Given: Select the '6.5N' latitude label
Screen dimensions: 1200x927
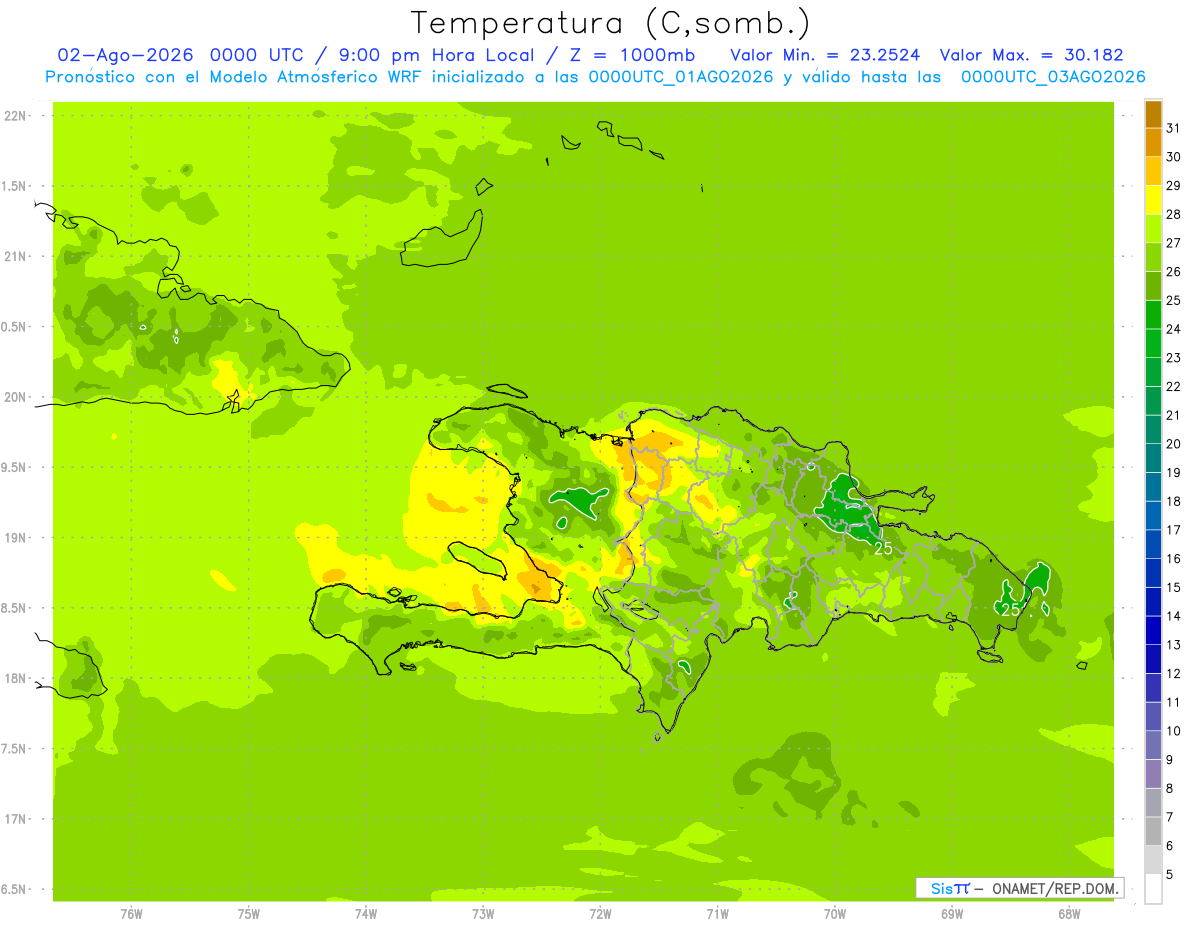Looking at the screenshot, I should [x=14, y=889].
